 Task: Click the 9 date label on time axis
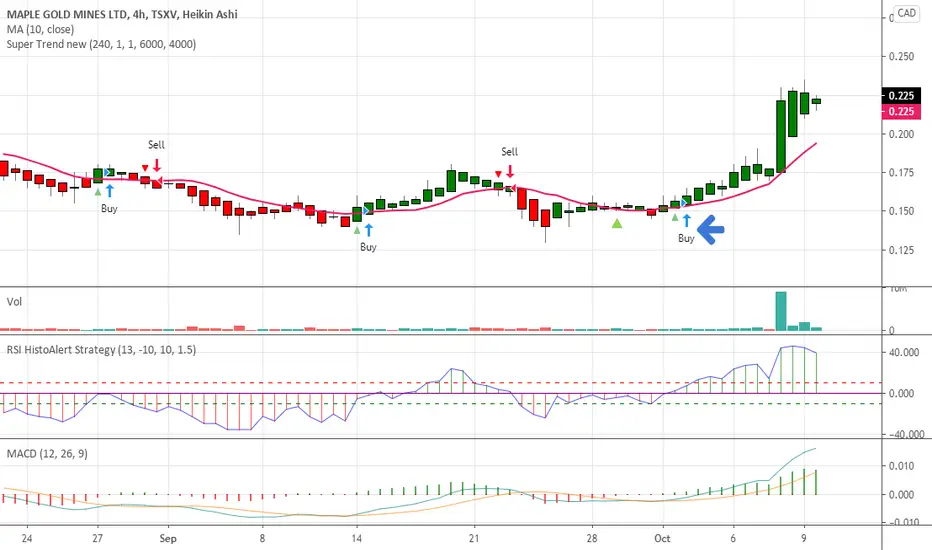(804, 539)
